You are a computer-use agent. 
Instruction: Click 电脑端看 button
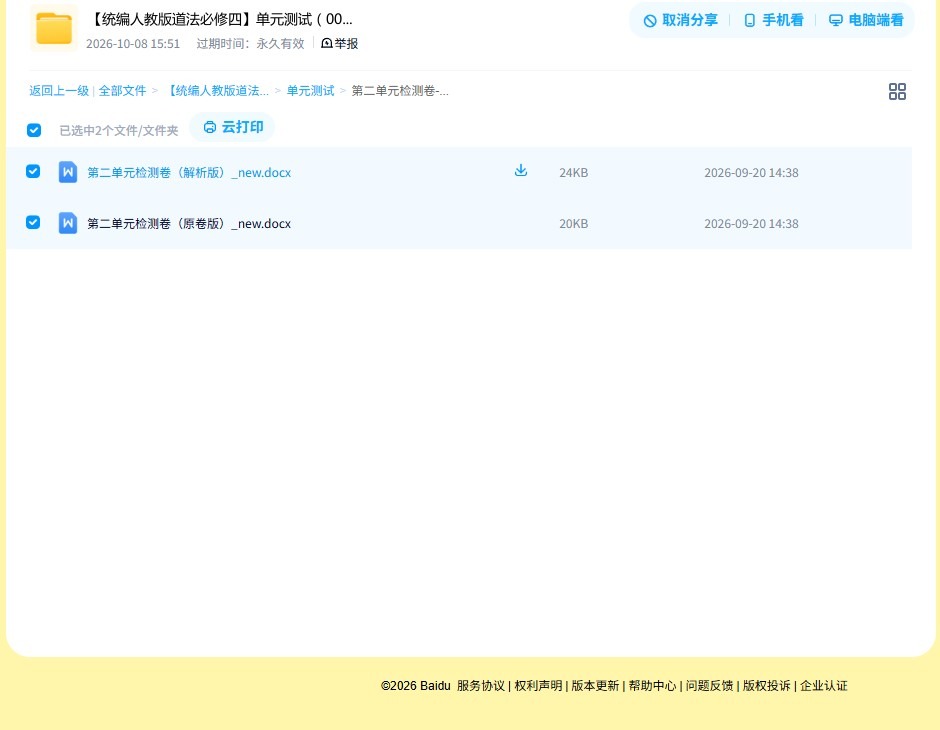[x=866, y=20]
